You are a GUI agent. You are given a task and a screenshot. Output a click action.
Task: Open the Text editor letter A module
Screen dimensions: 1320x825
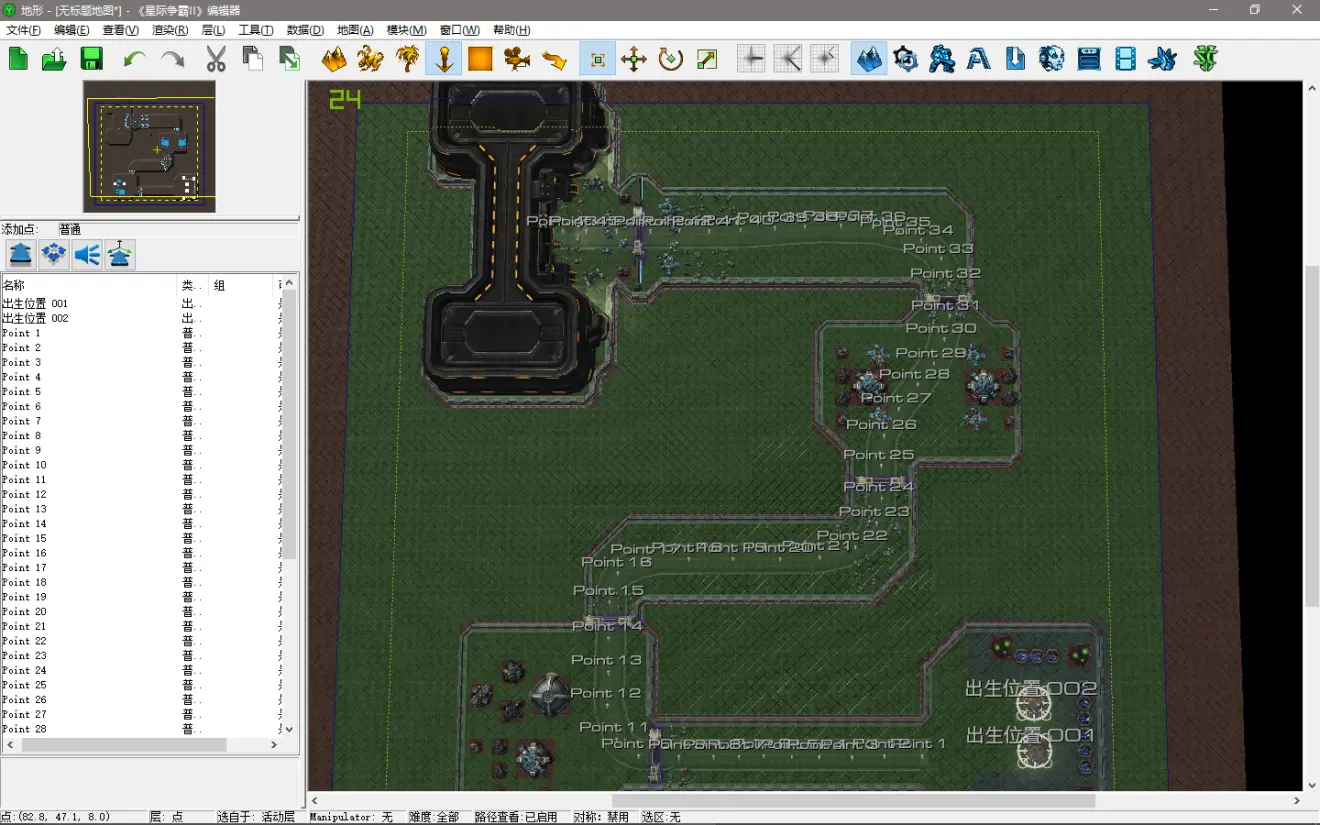click(x=979, y=59)
